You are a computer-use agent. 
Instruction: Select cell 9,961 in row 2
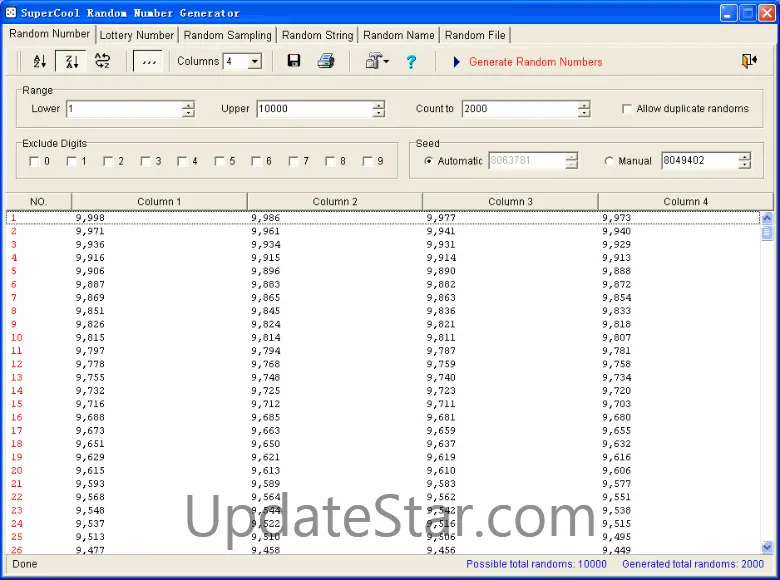[266, 231]
